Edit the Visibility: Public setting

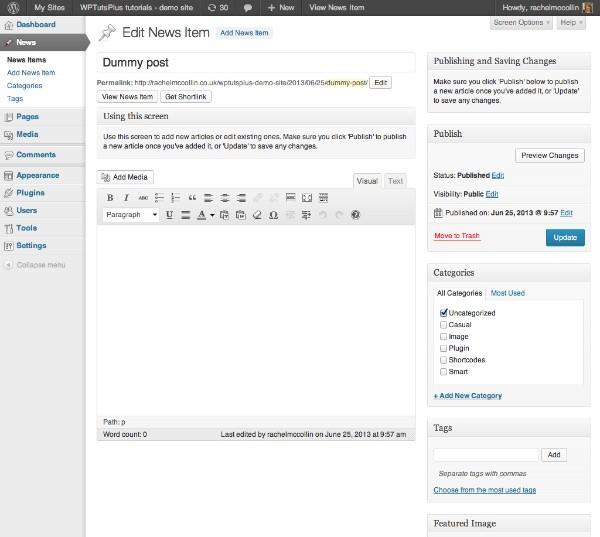click(x=492, y=194)
